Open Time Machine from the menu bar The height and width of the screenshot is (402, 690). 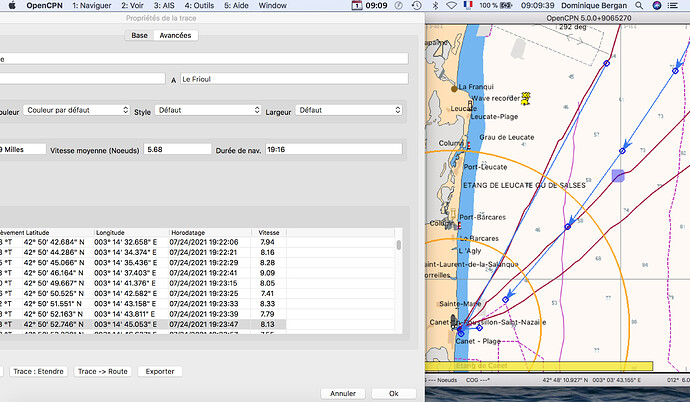point(416,5)
